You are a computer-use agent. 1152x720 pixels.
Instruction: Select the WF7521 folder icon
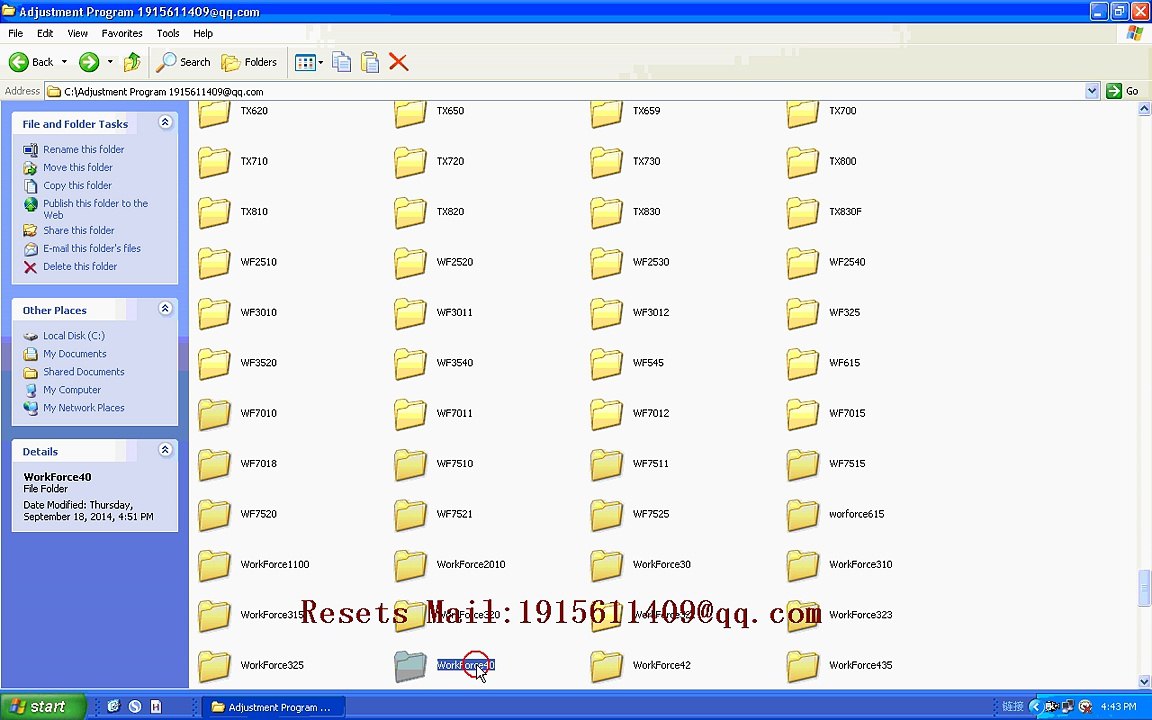point(411,514)
